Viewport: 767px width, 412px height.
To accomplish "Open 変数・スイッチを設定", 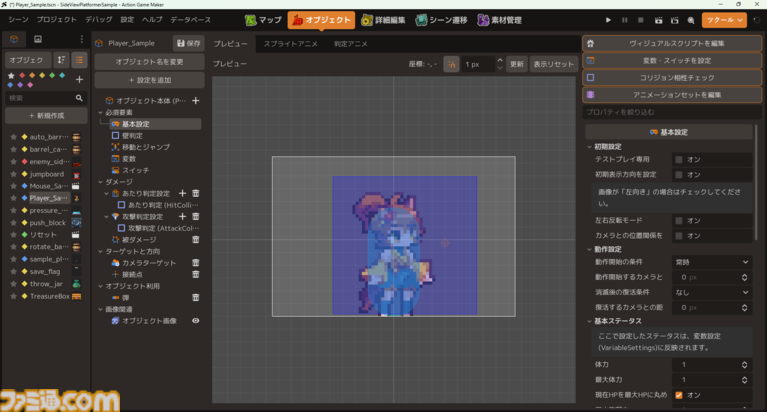I will point(672,61).
